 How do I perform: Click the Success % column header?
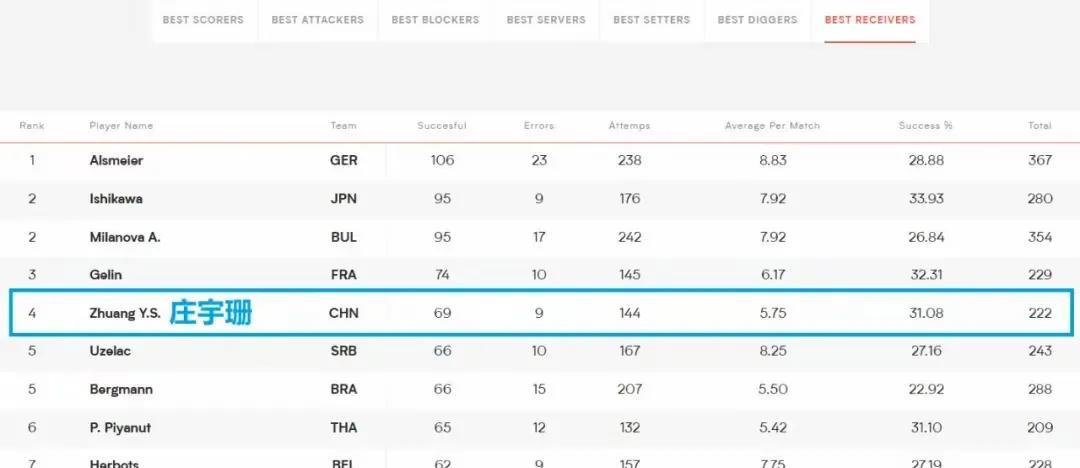click(926, 125)
